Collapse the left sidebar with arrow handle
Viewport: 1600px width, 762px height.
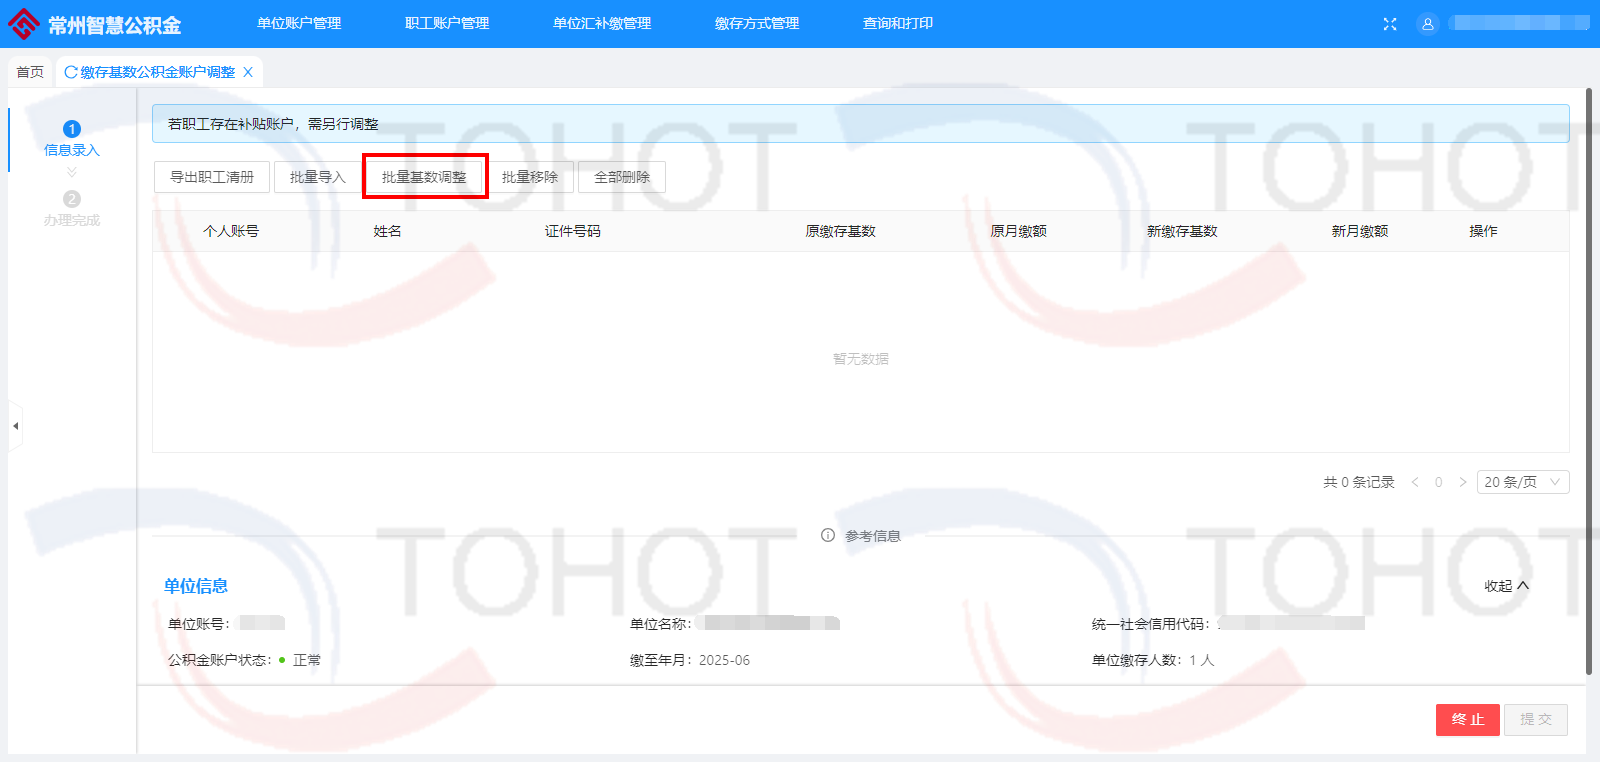[15, 426]
